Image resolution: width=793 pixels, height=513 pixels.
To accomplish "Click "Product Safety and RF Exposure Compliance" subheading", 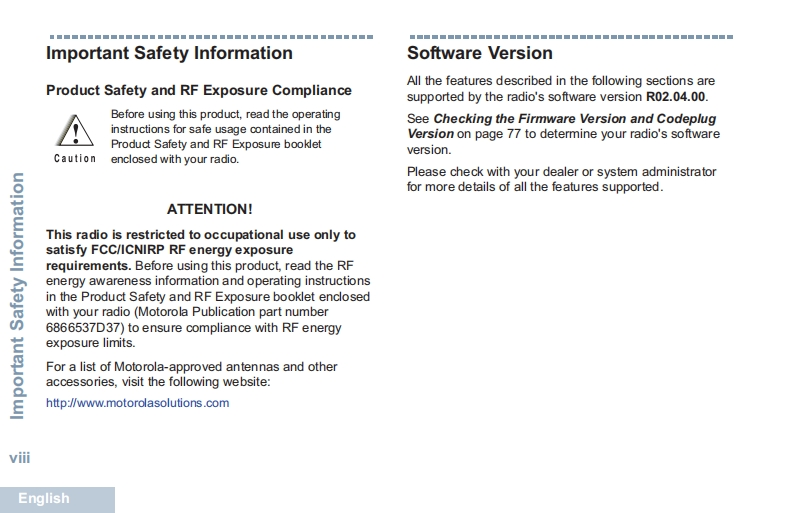I will tap(199, 90).
